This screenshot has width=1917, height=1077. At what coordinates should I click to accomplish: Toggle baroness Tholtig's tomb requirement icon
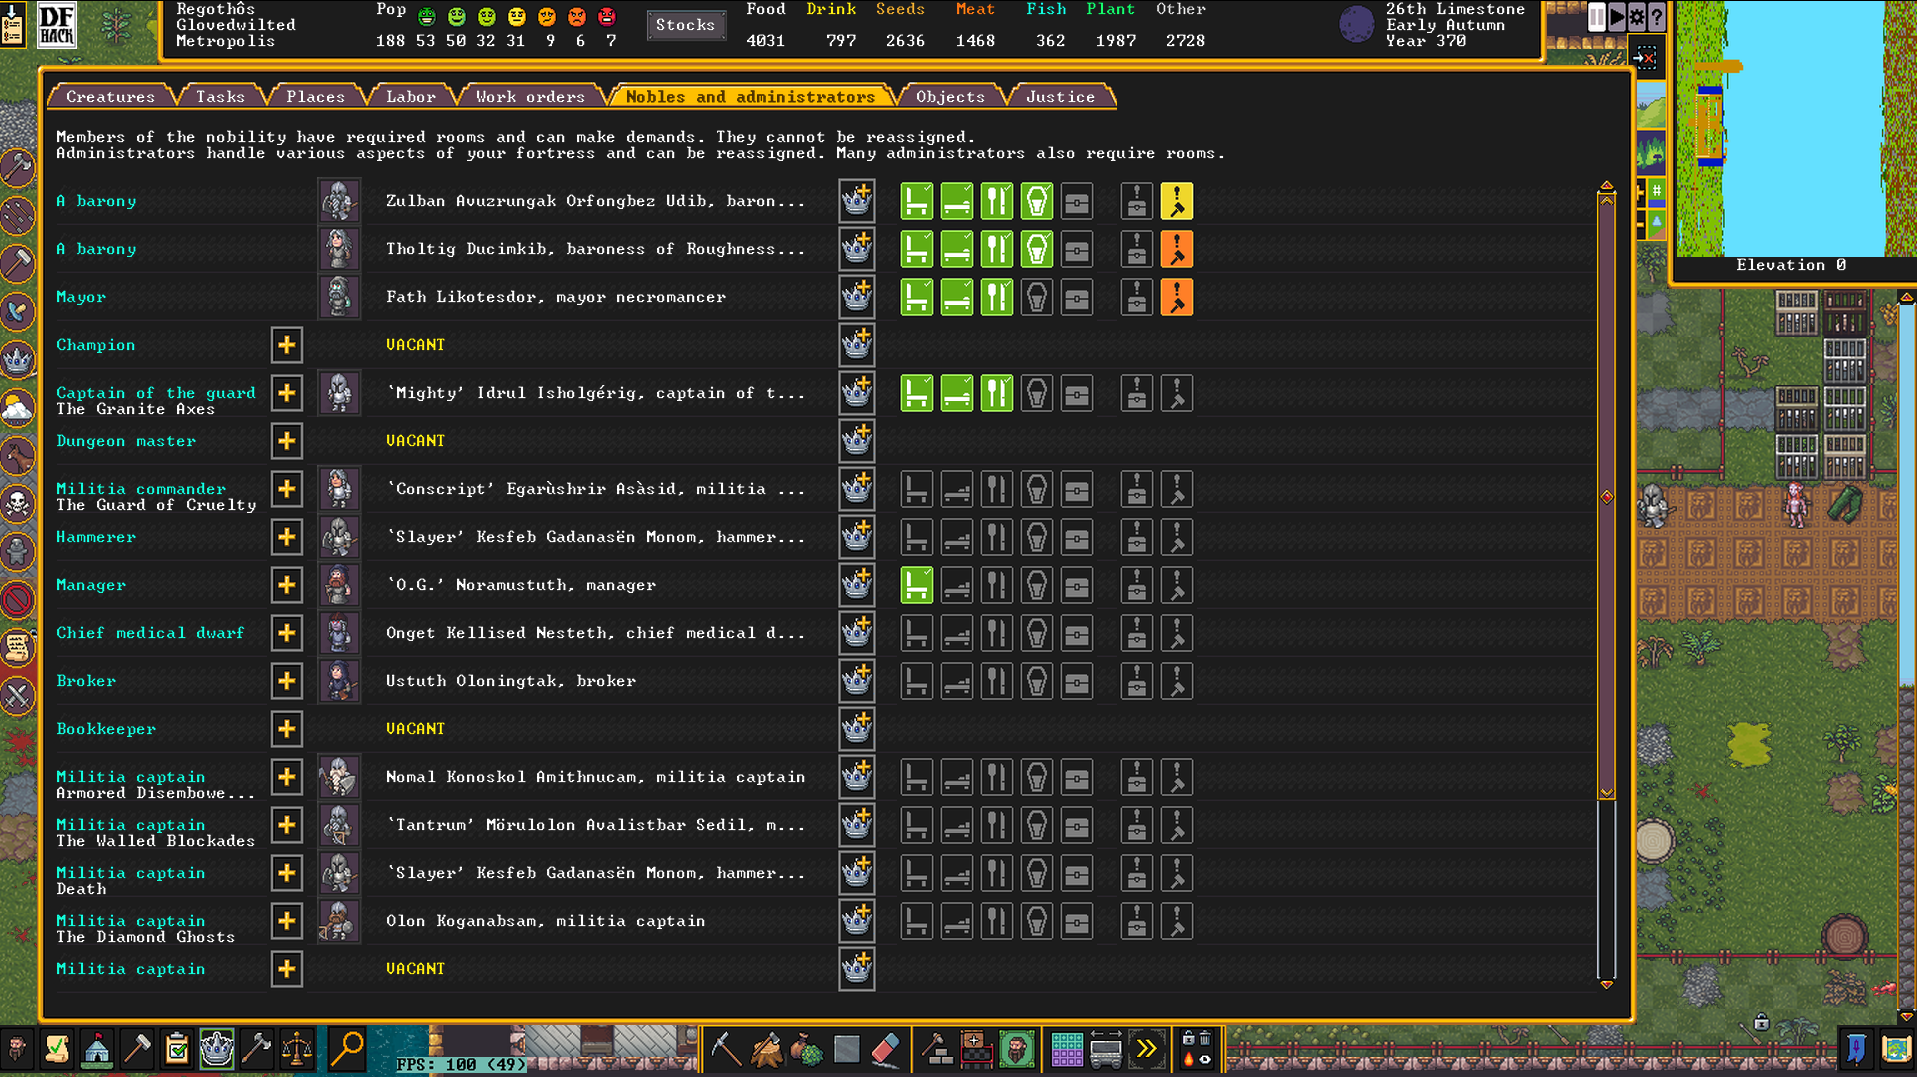1037,249
